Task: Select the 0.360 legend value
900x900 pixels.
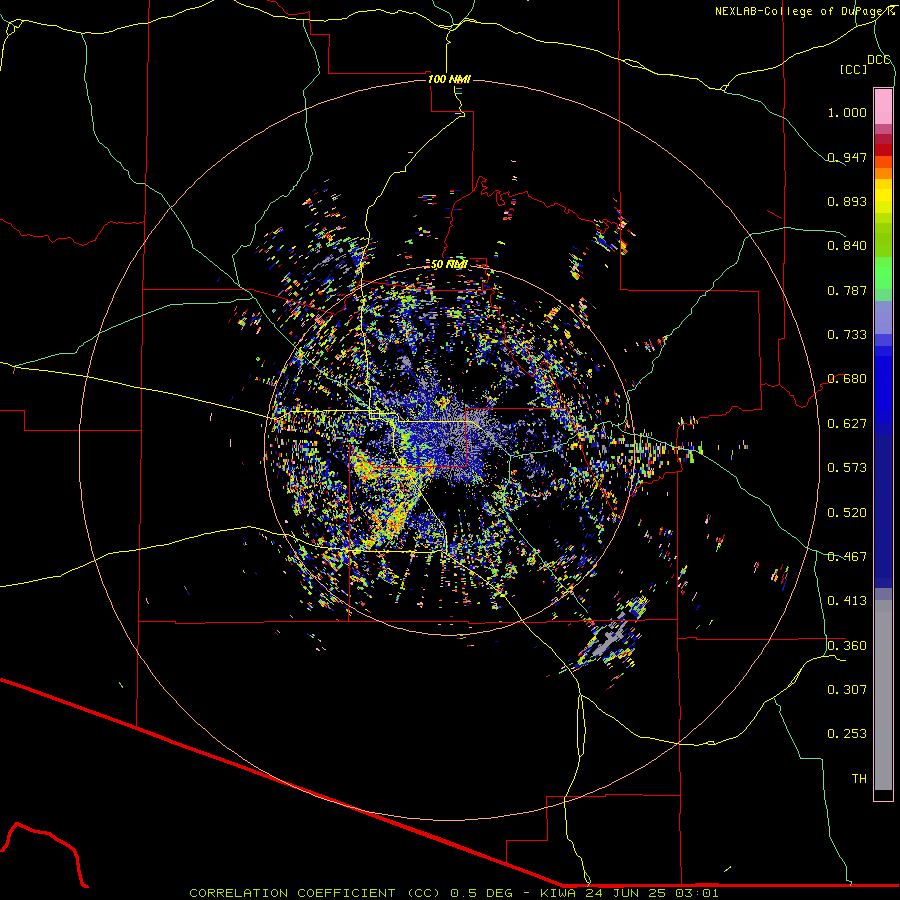Action: click(x=847, y=646)
